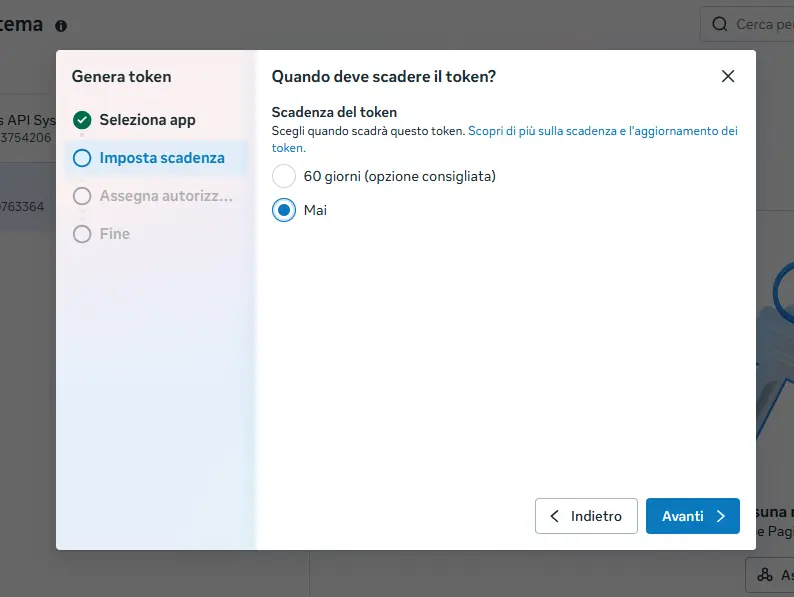The height and width of the screenshot is (597, 794).
Task: Click the search magnifier icon
Action: (719, 24)
